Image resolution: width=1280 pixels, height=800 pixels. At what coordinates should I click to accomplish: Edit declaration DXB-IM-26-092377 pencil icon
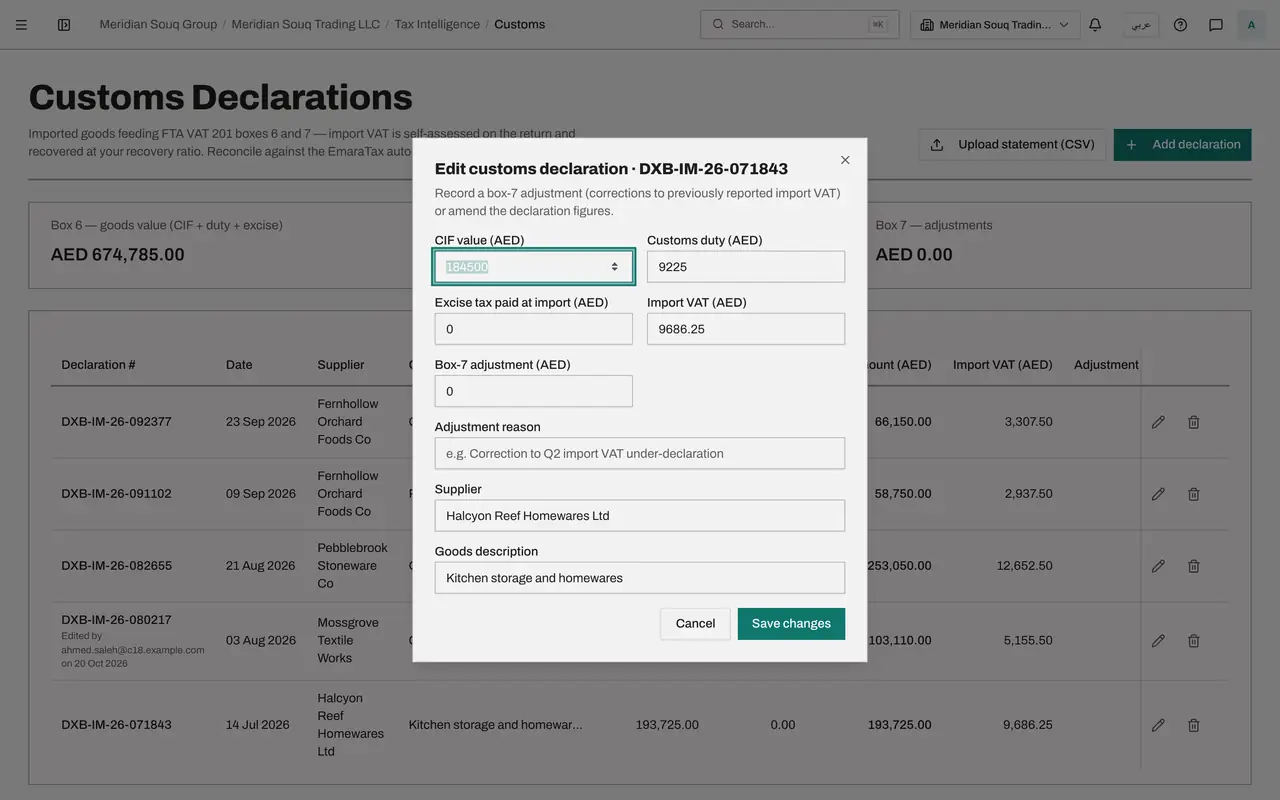point(1158,422)
